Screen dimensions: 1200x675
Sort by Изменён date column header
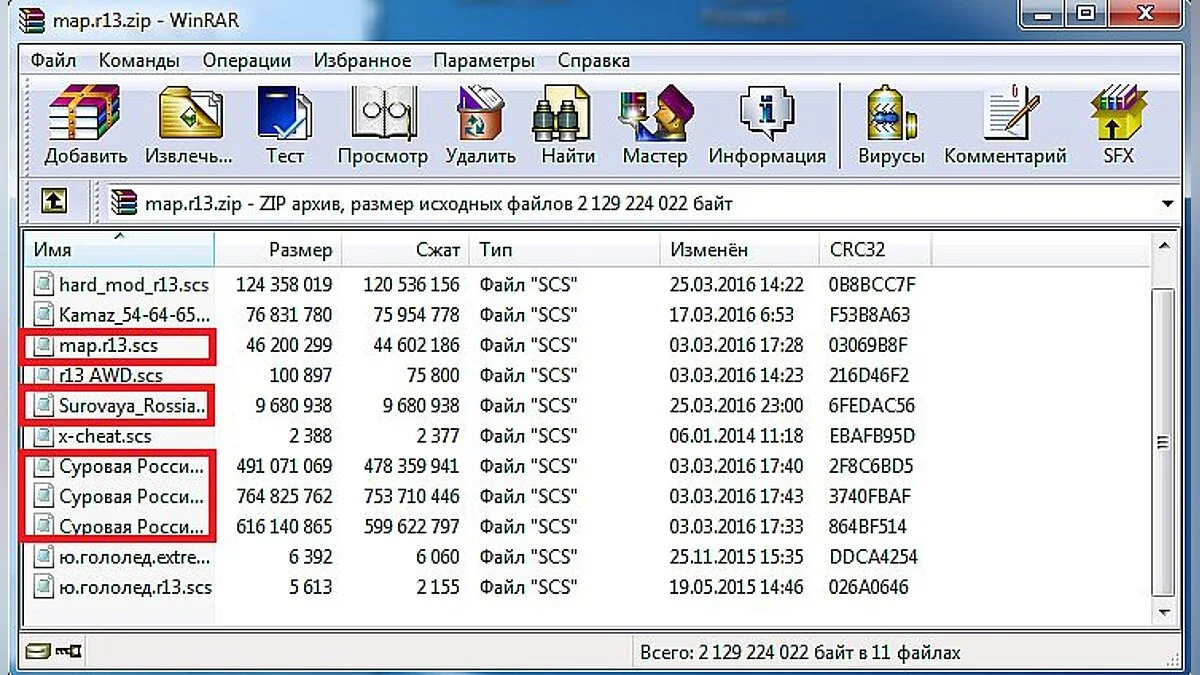point(709,250)
